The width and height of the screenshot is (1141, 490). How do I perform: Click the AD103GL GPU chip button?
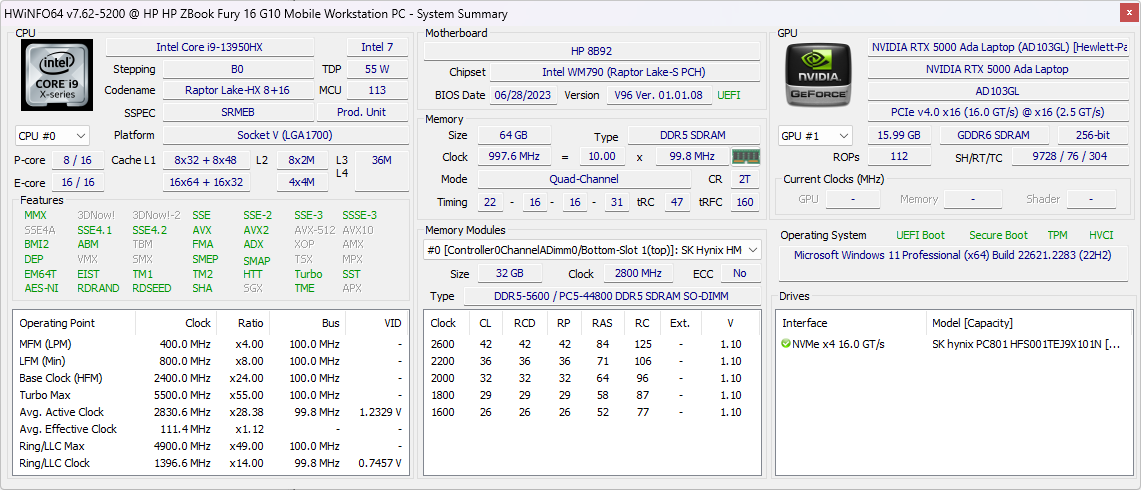click(x=996, y=91)
